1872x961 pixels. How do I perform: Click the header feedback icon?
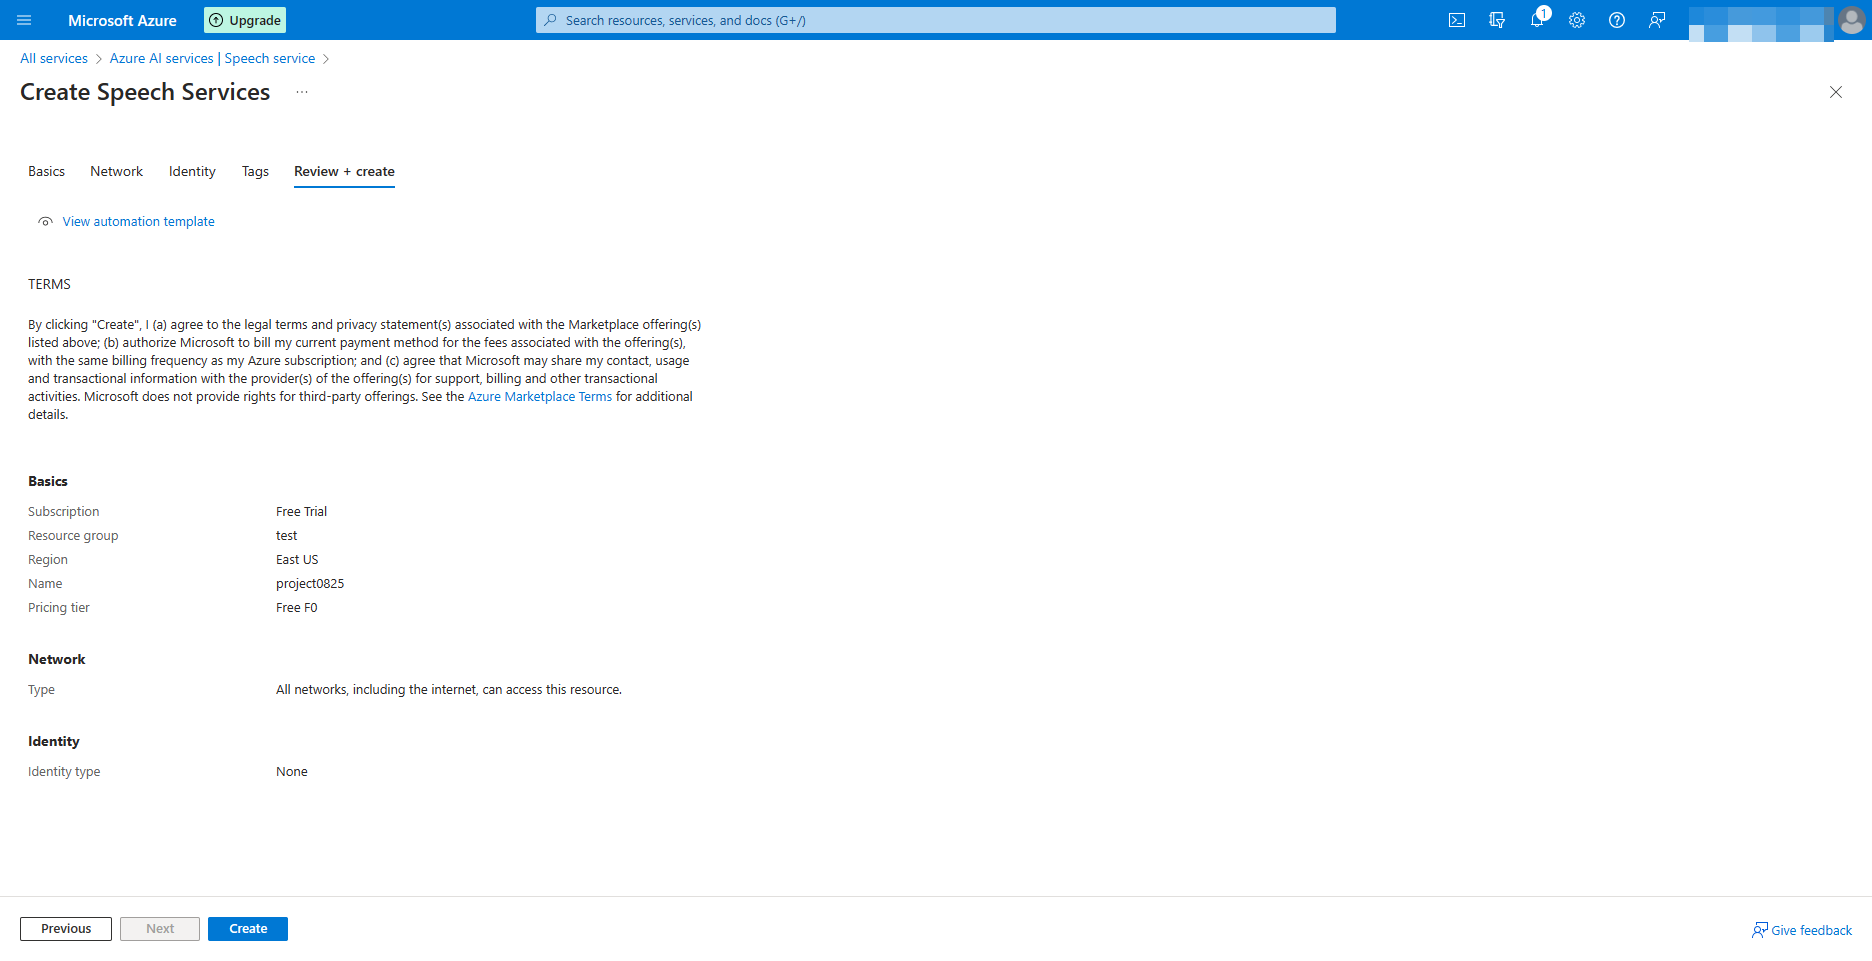coord(1657,20)
